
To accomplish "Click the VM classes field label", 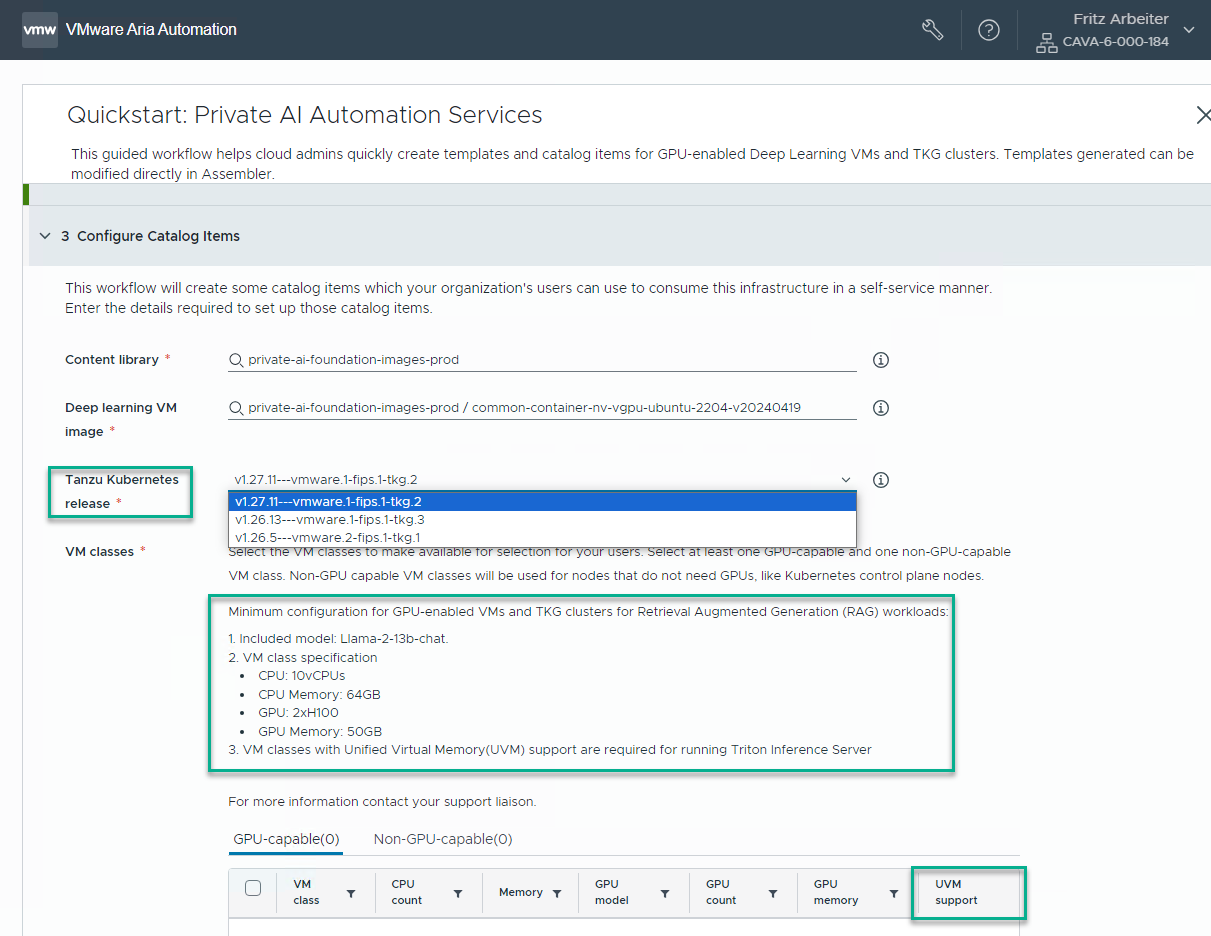I will click(x=99, y=552).
